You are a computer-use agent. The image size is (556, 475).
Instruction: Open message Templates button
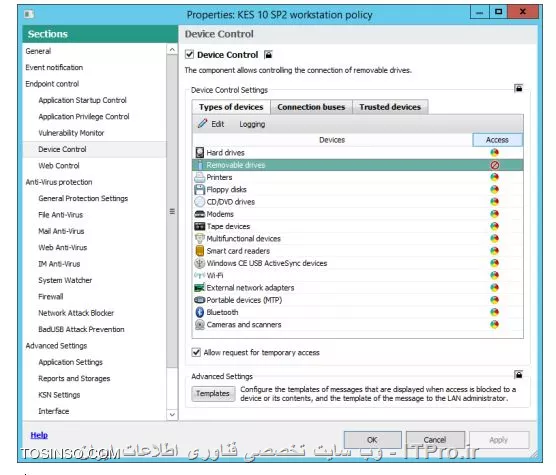pos(213,393)
